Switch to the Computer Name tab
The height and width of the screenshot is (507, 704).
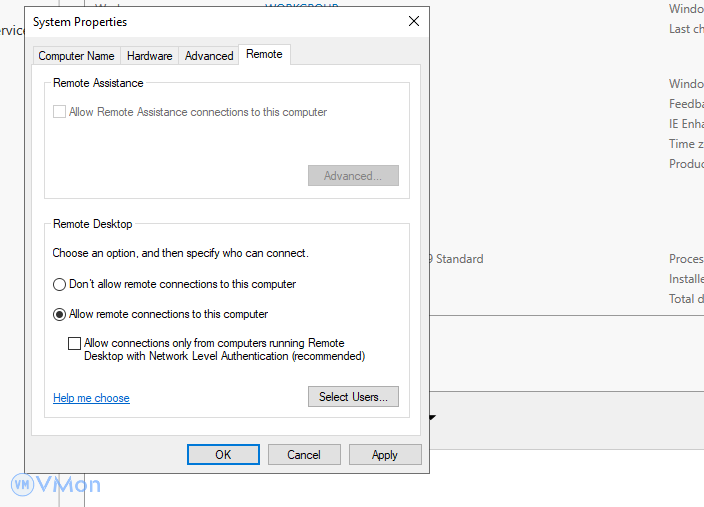pos(76,56)
